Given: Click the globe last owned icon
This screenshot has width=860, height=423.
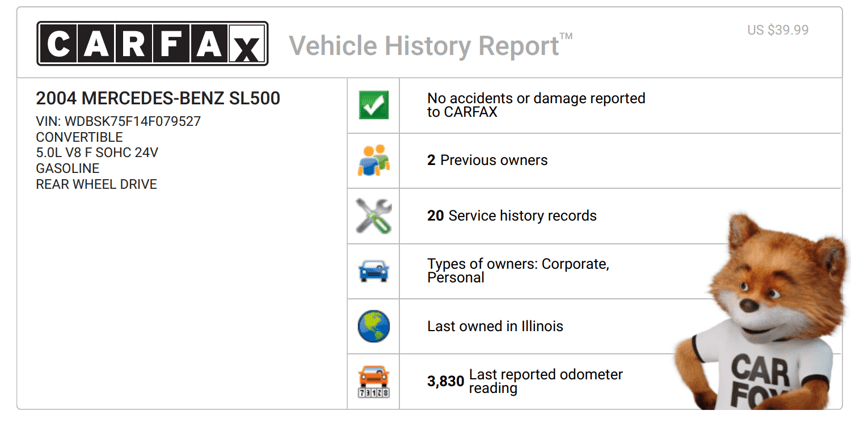Looking at the screenshot, I should 373,326.
